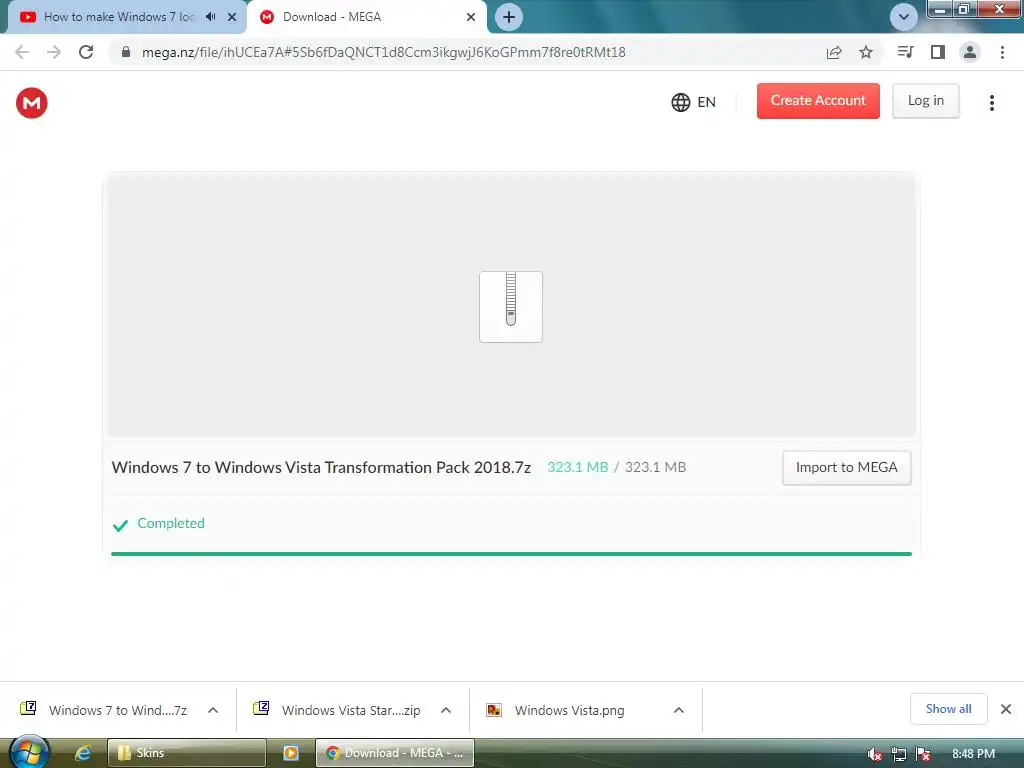The width and height of the screenshot is (1024, 768).
Task: Go back with the back arrow
Action: [22, 52]
